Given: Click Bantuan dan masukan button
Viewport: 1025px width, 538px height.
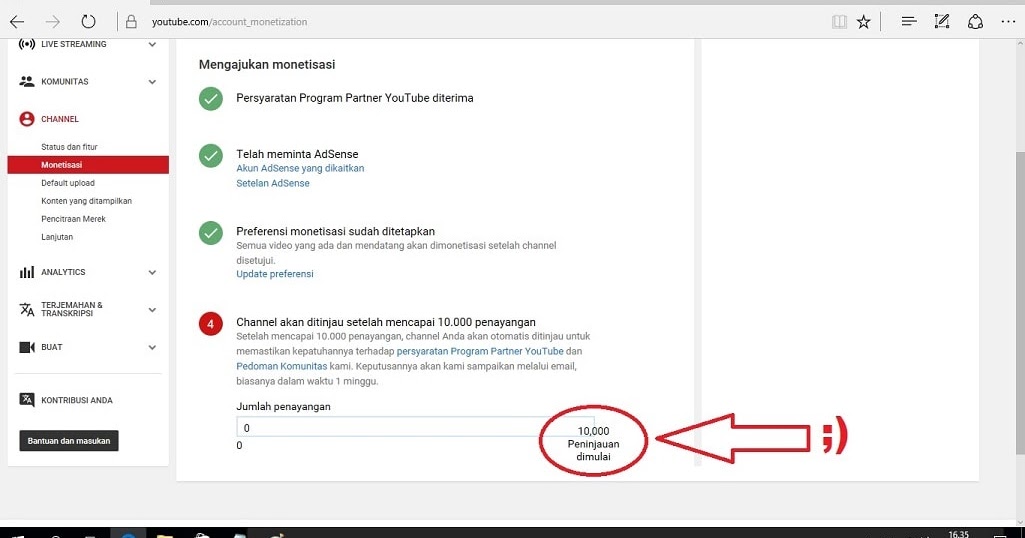Looking at the screenshot, I should (x=69, y=441).
